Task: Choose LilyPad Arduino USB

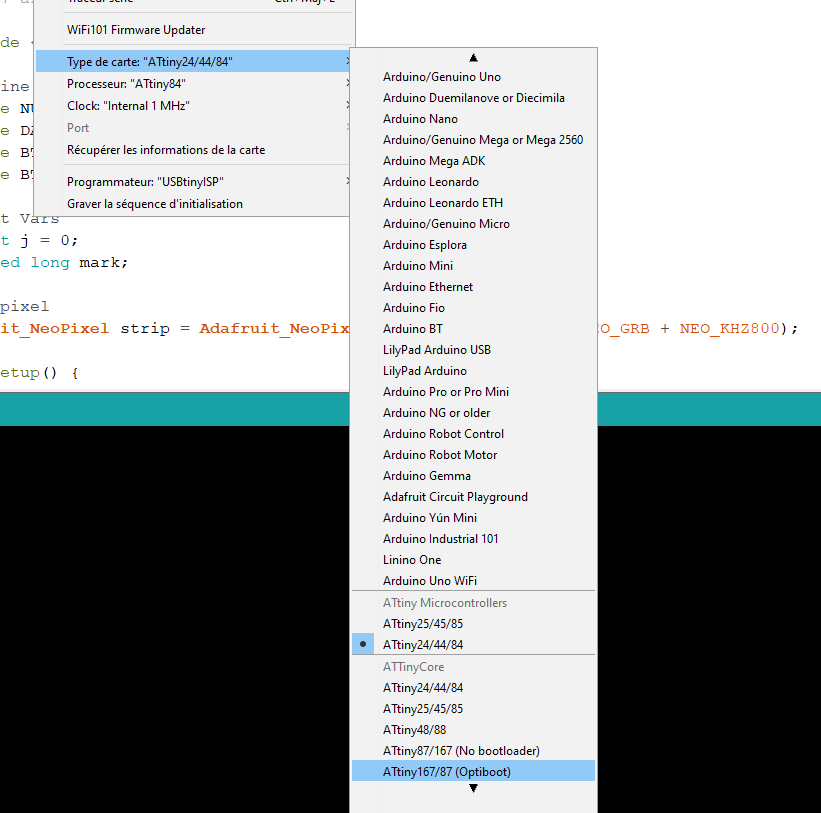Action: coord(473,350)
